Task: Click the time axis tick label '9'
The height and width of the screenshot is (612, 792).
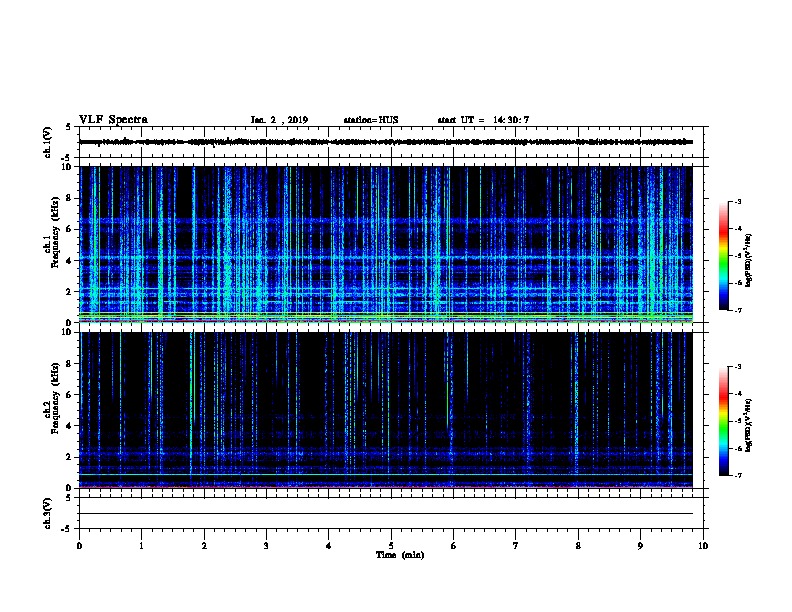Action: click(640, 546)
